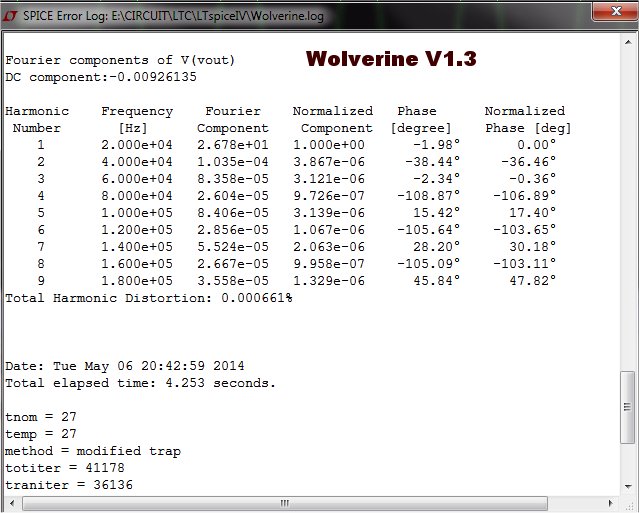Click Fourier component 2.678e+01
Screen dimensions: 639x513
click(233, 145)
